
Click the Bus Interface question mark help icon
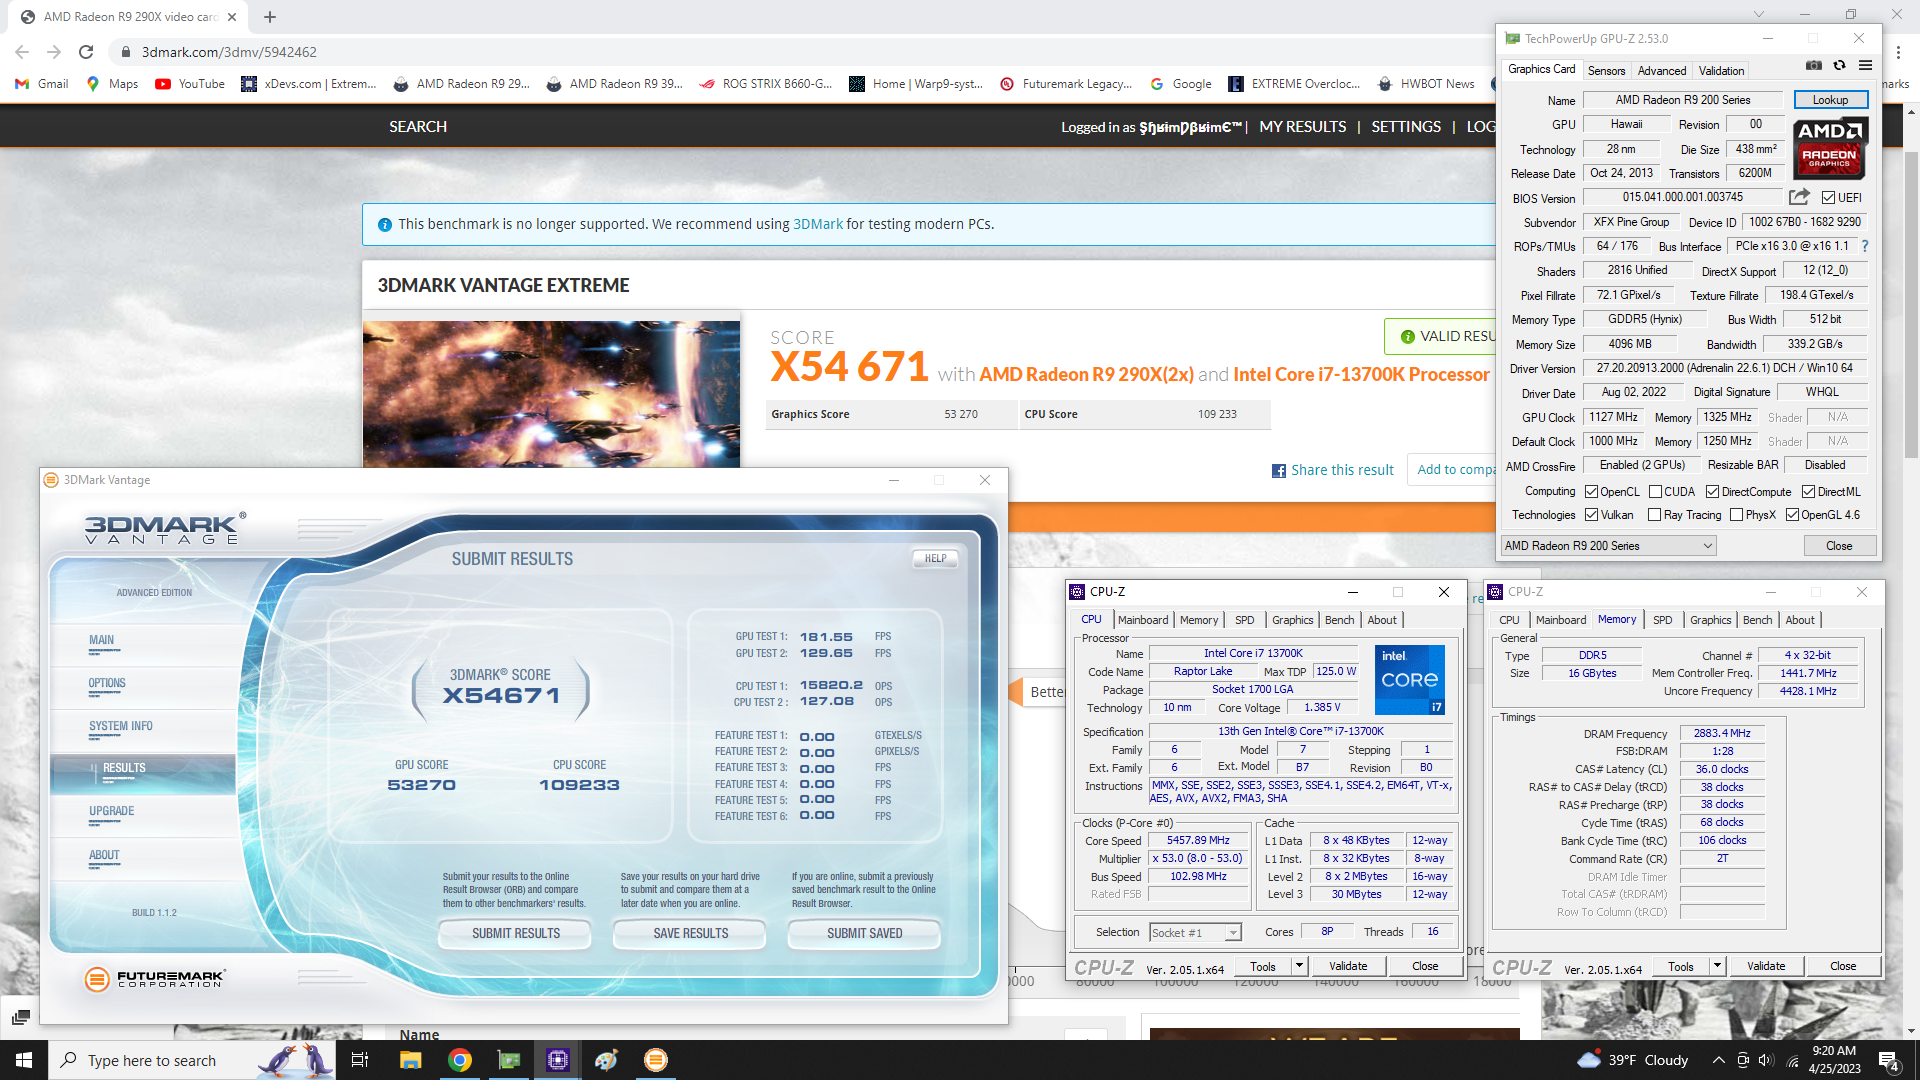[1865, 246]
